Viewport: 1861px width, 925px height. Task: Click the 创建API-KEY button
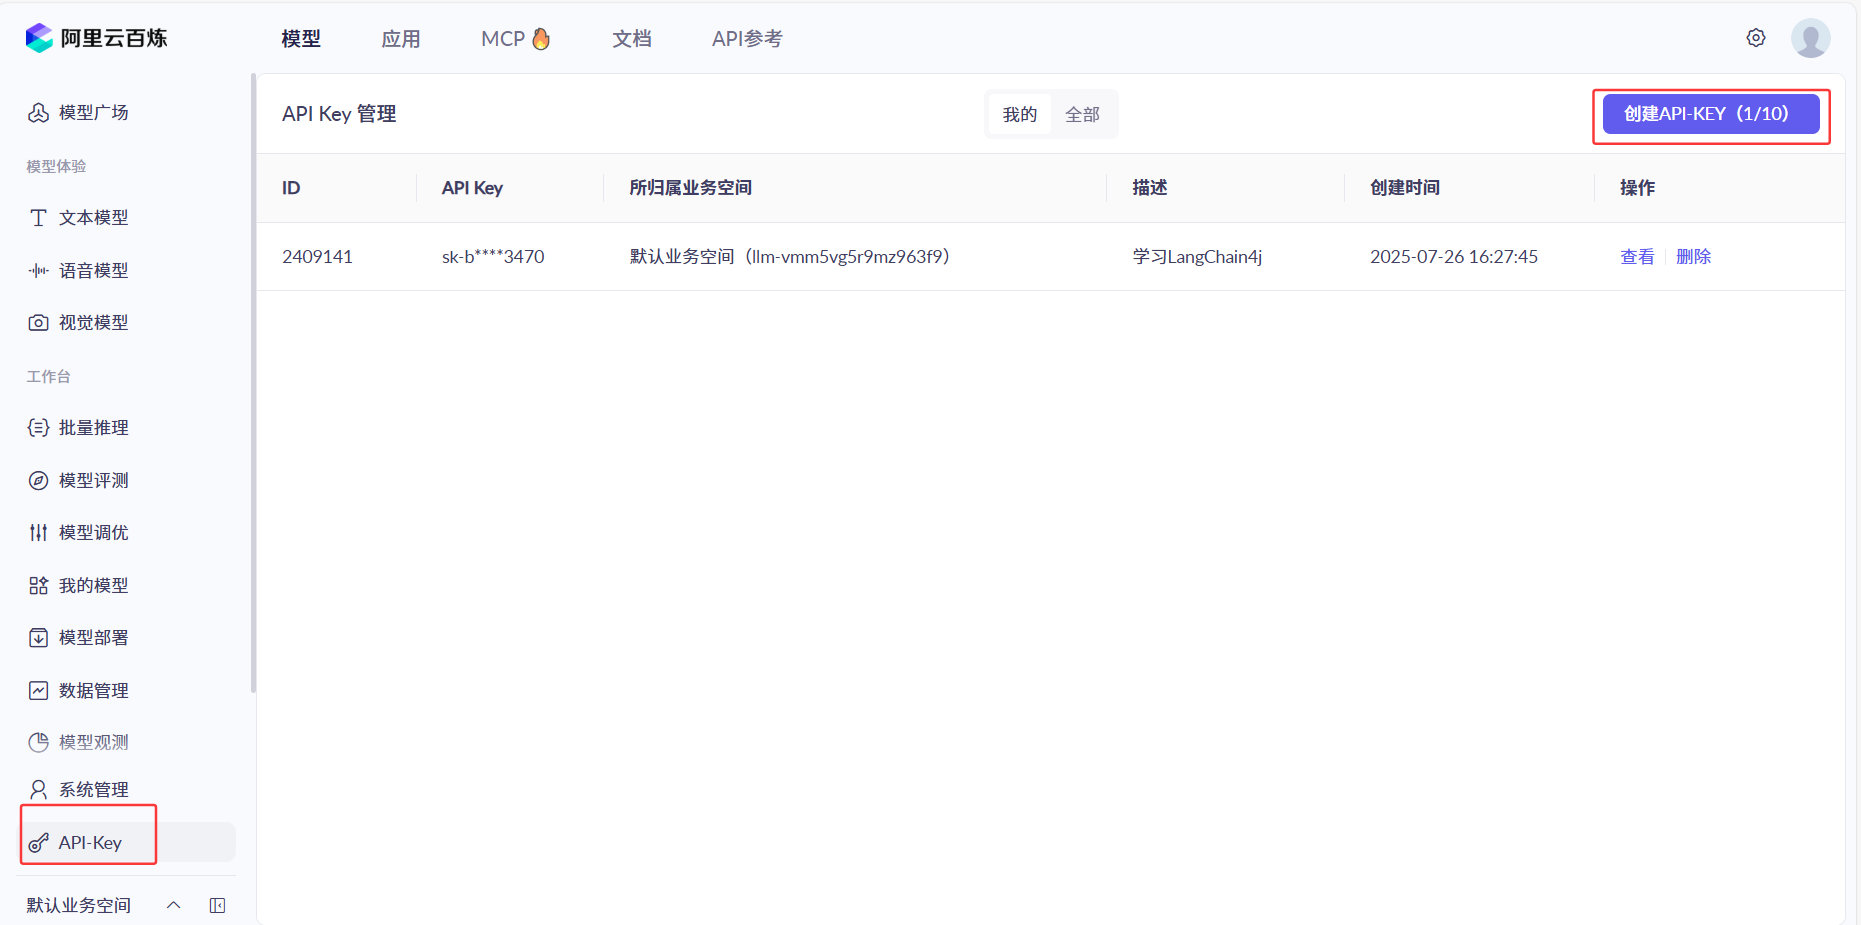click(x=1710, y=114)
